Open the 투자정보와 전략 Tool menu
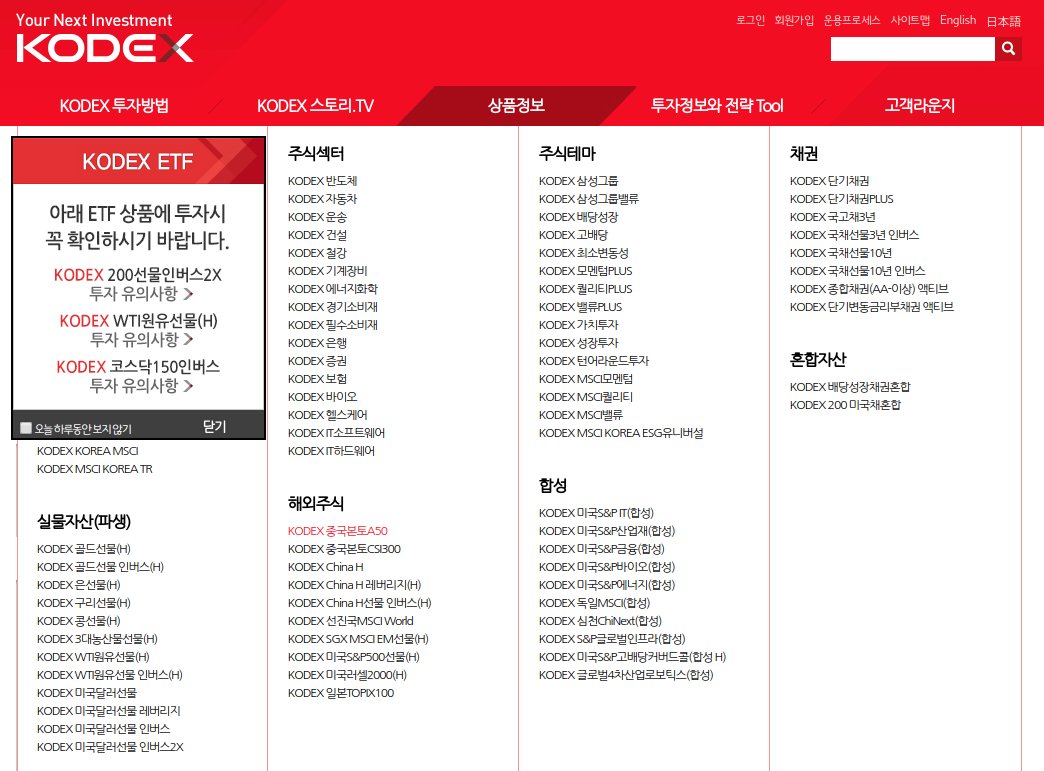The image size is (1044, 771). point(716,105)
